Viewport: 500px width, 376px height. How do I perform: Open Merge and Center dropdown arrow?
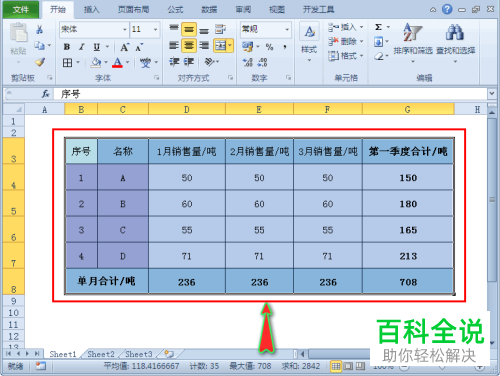coord(230,45)
